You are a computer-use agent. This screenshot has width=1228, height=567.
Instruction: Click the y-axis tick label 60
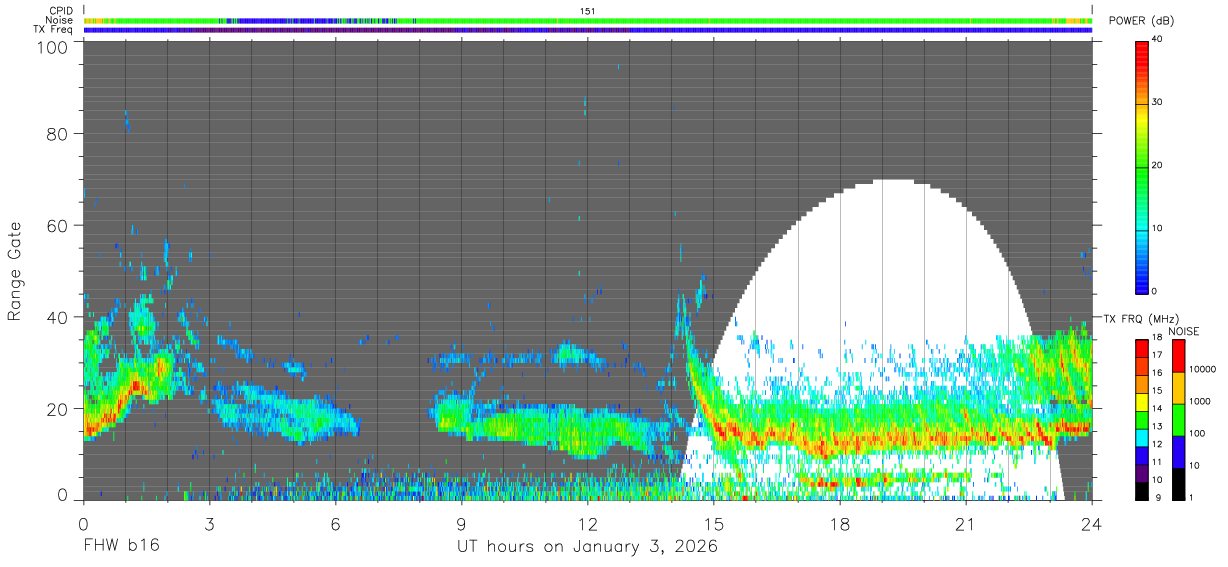coord(57,226)
